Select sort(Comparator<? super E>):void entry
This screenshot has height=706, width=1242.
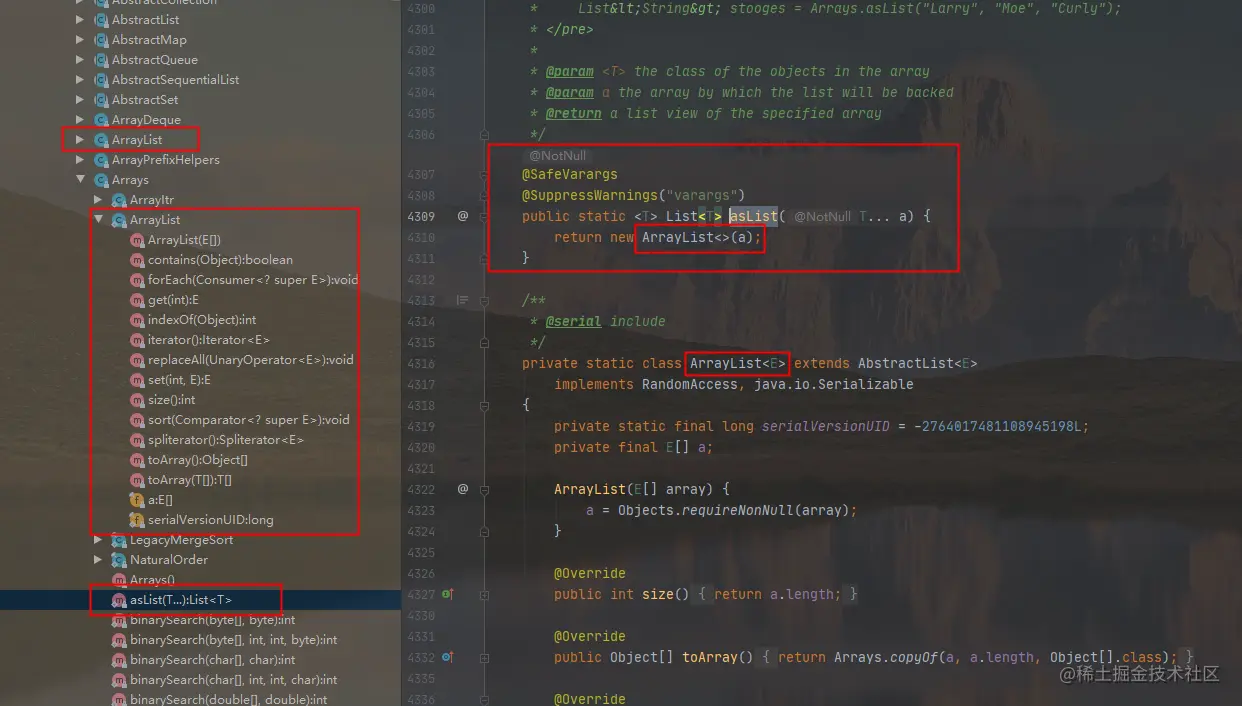tap(249, 420)
